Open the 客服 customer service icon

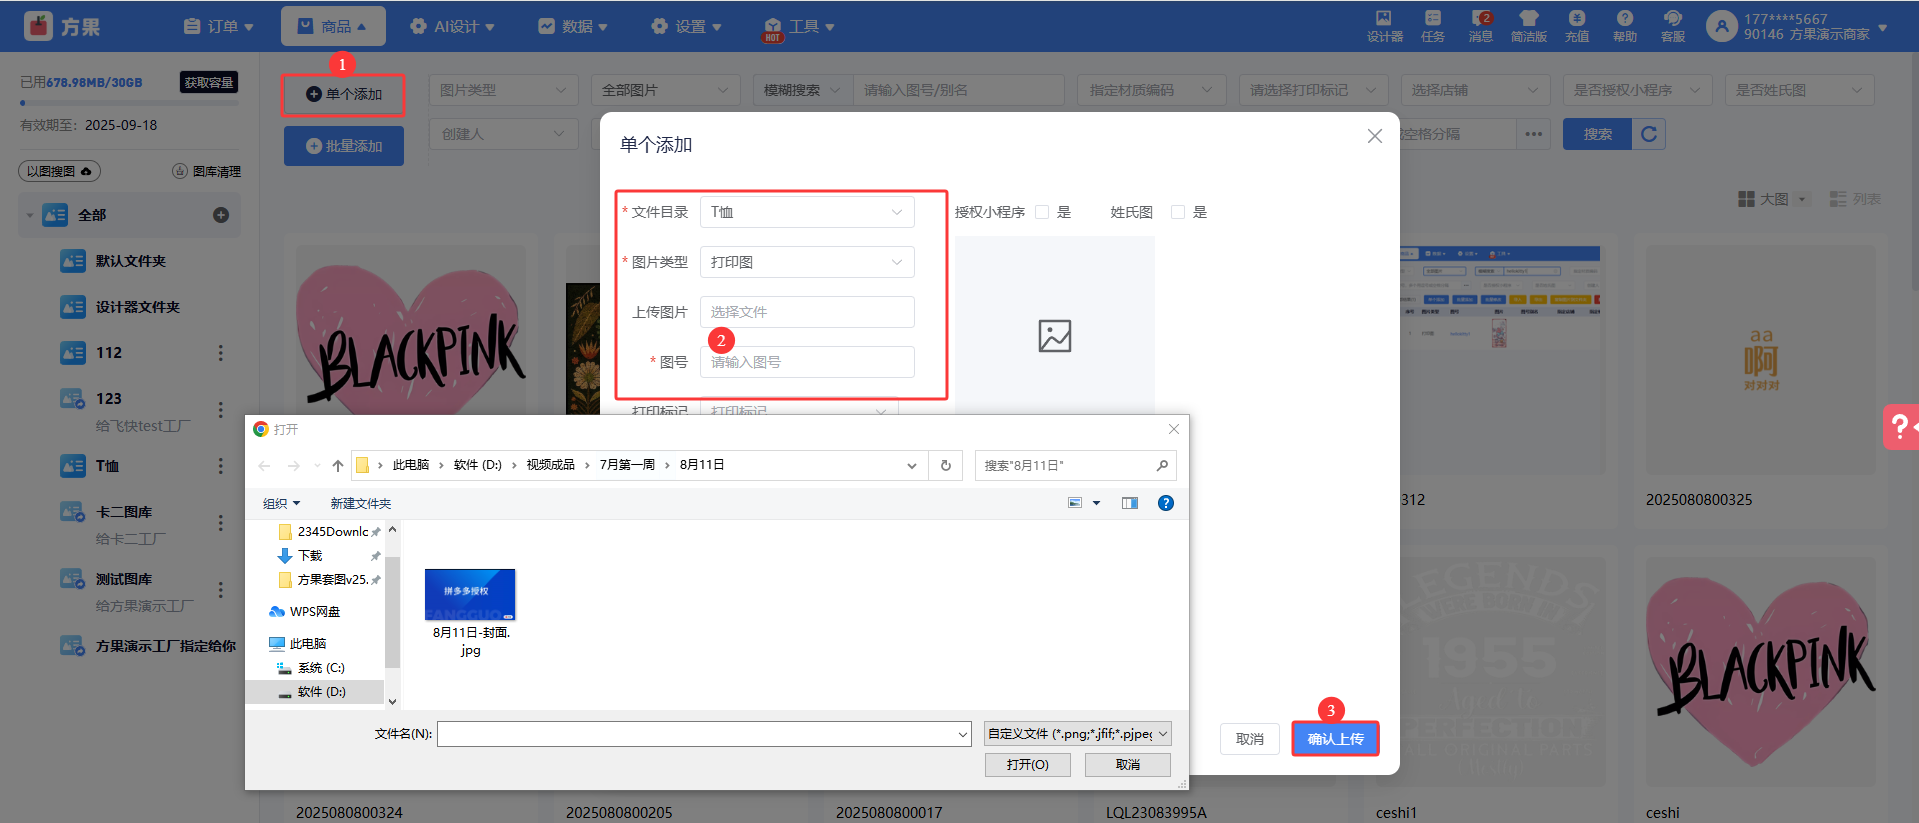[x=1673, y=26]
